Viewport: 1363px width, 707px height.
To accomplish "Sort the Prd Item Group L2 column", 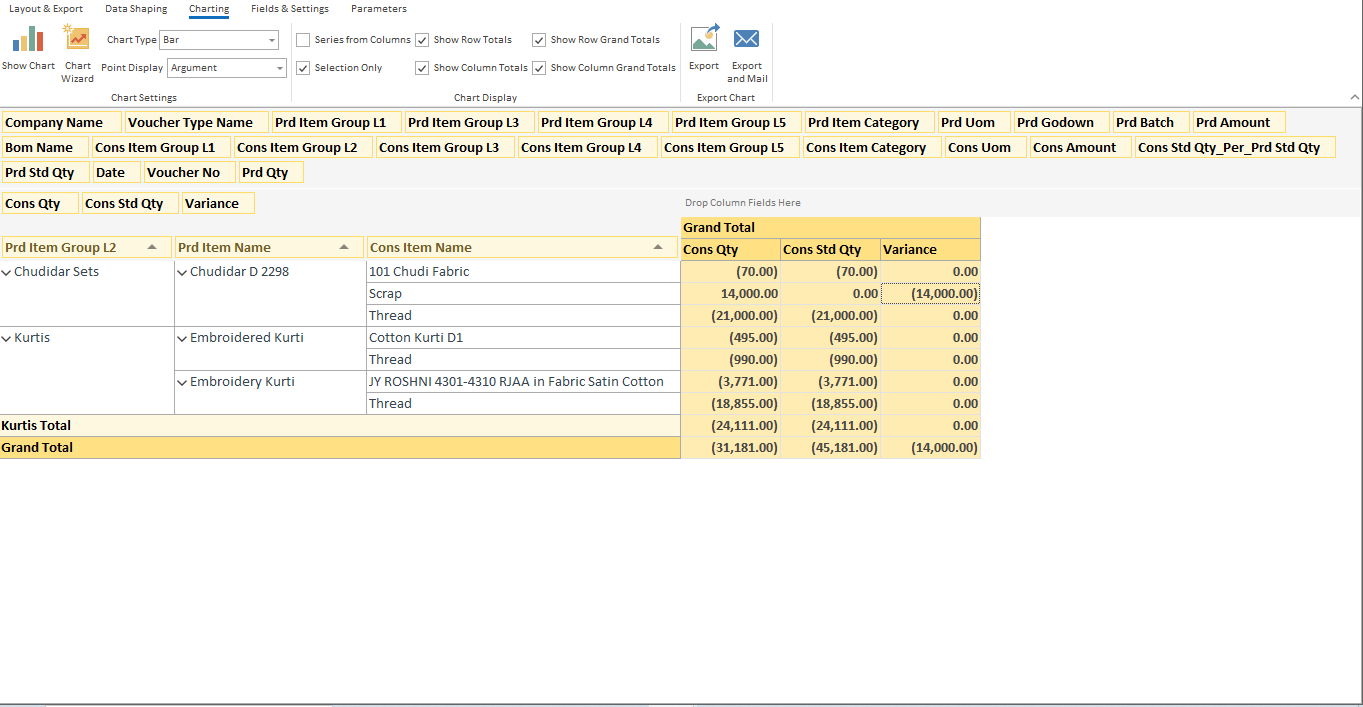I will 152,247.
